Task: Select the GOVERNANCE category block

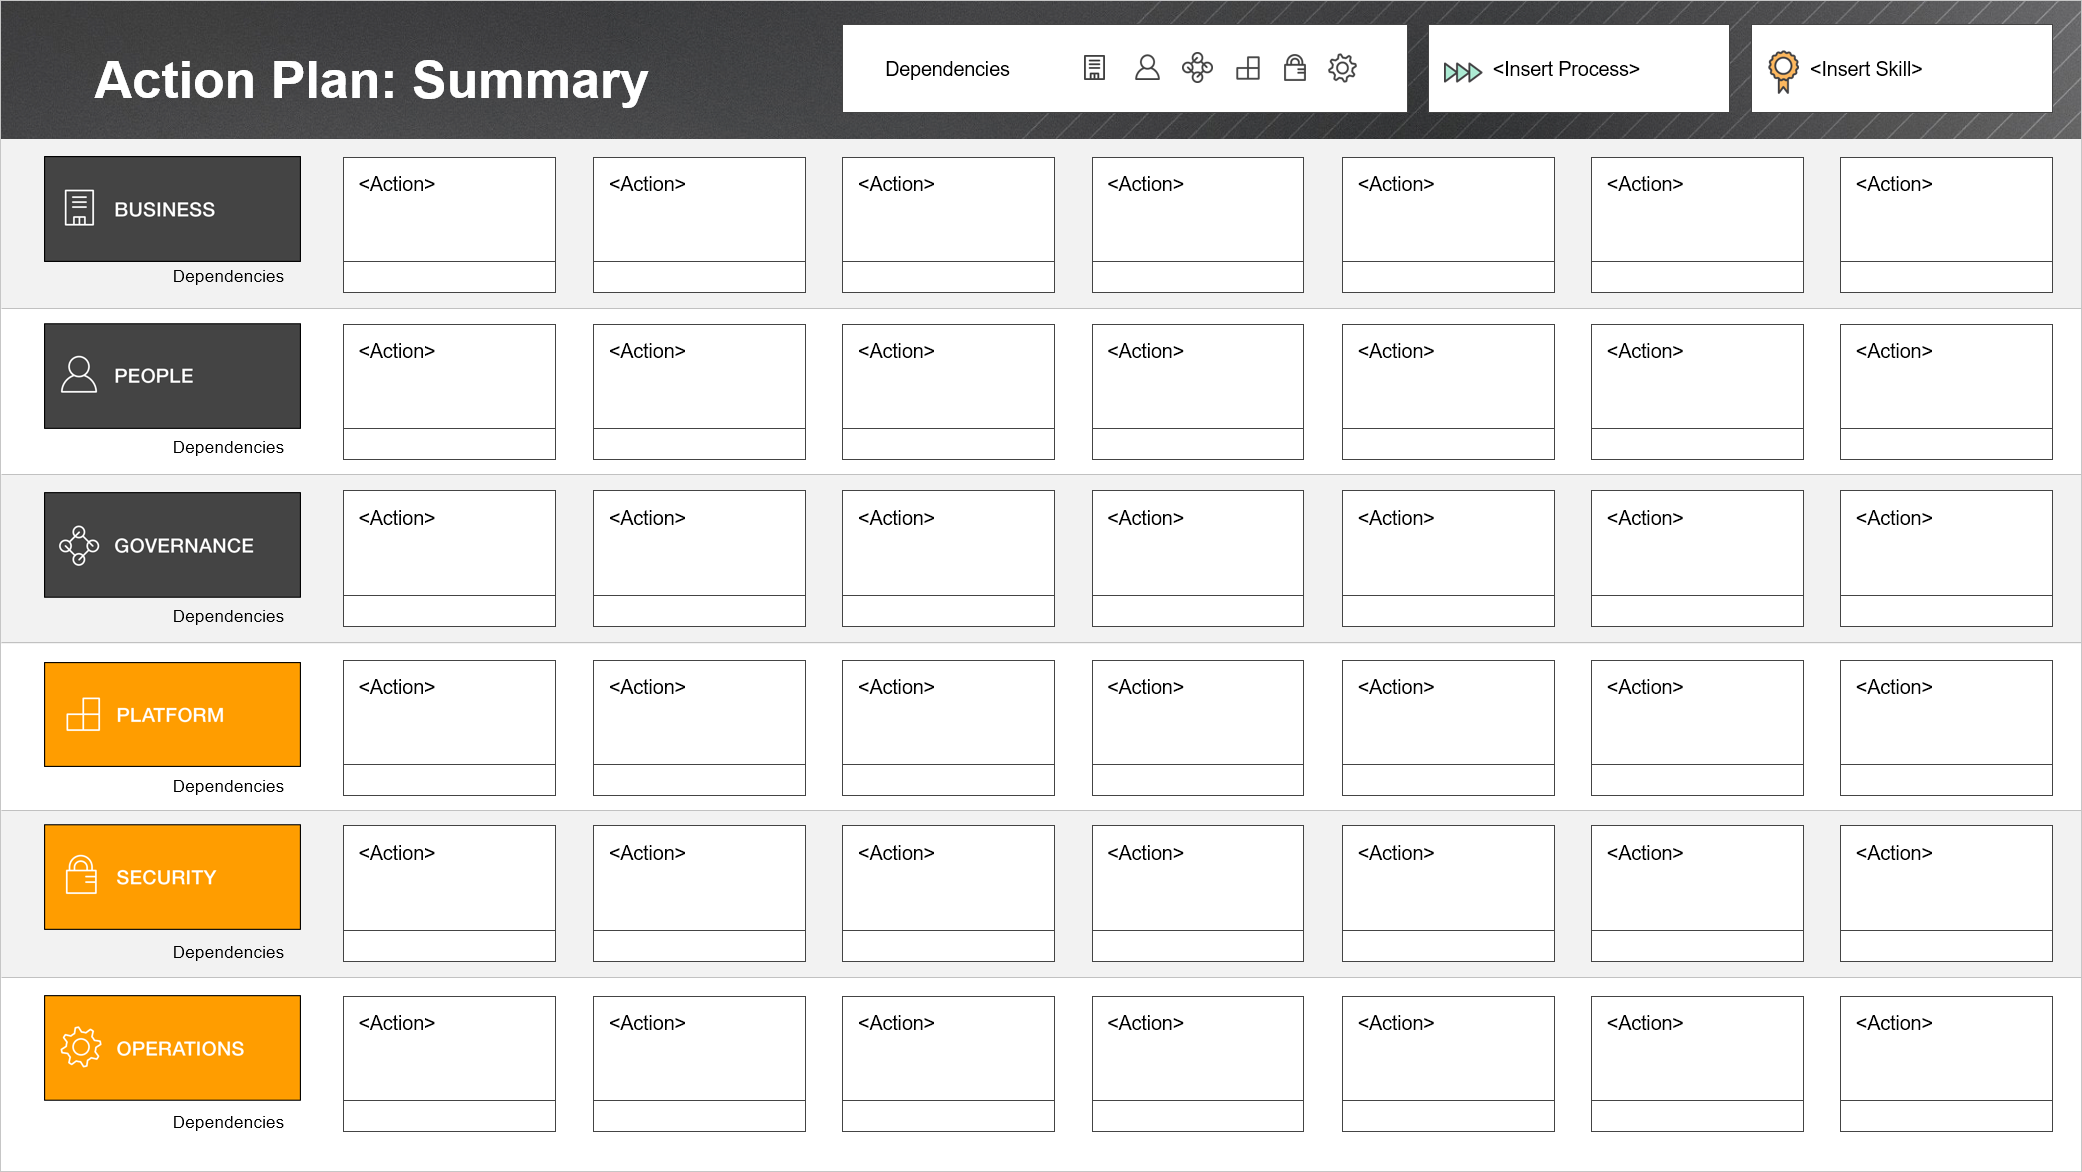Action: point(172,545)
